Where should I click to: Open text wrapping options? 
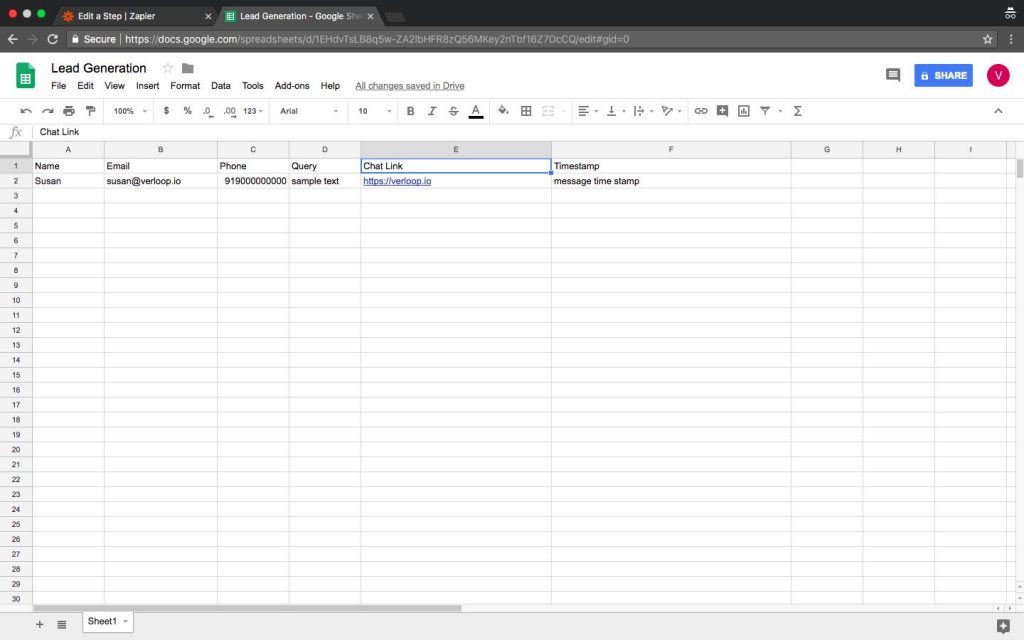coord(643,111)
